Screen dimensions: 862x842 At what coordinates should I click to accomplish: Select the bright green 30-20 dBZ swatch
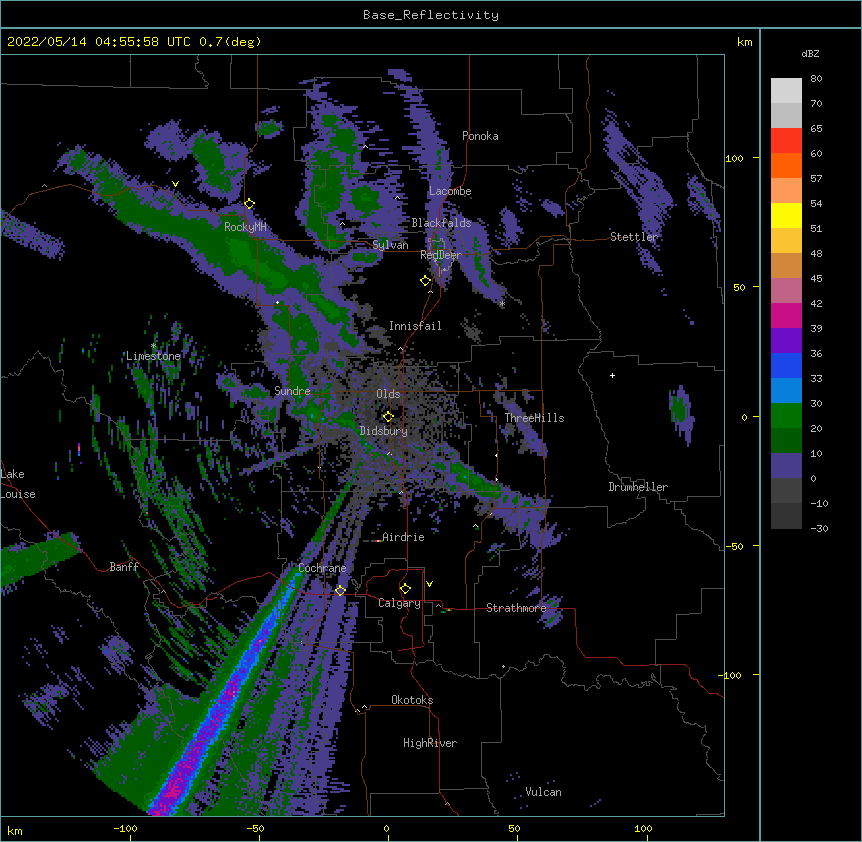click(x=786, y=416)
